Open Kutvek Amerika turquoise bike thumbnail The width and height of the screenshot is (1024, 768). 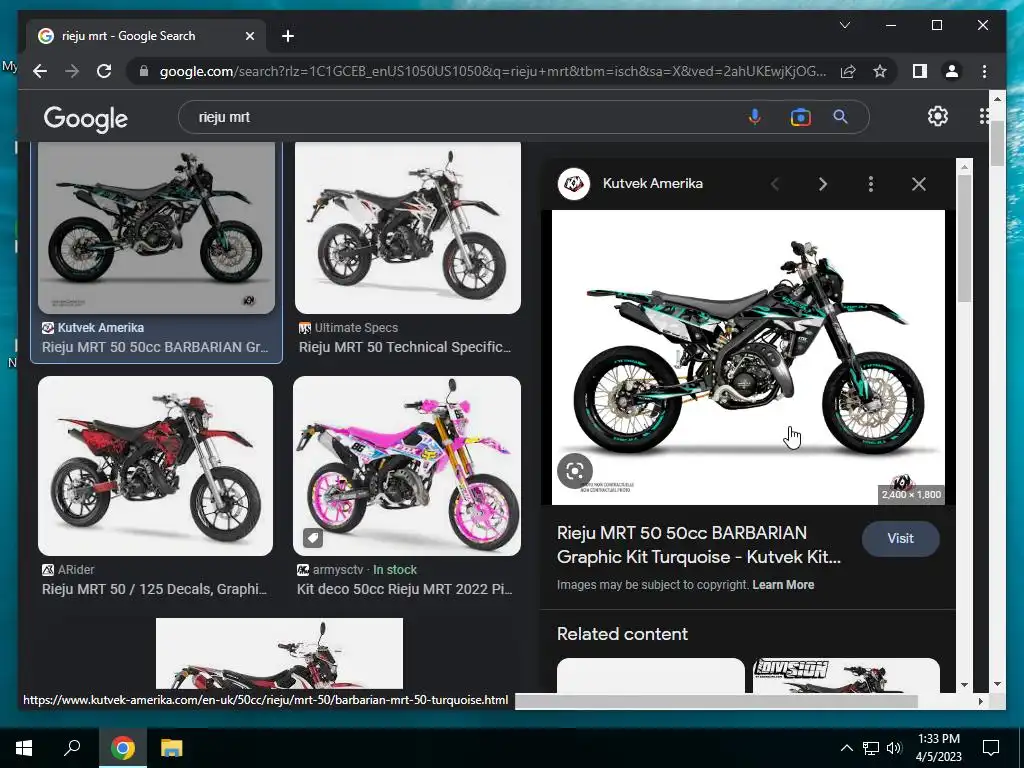(x=157, y=227)
